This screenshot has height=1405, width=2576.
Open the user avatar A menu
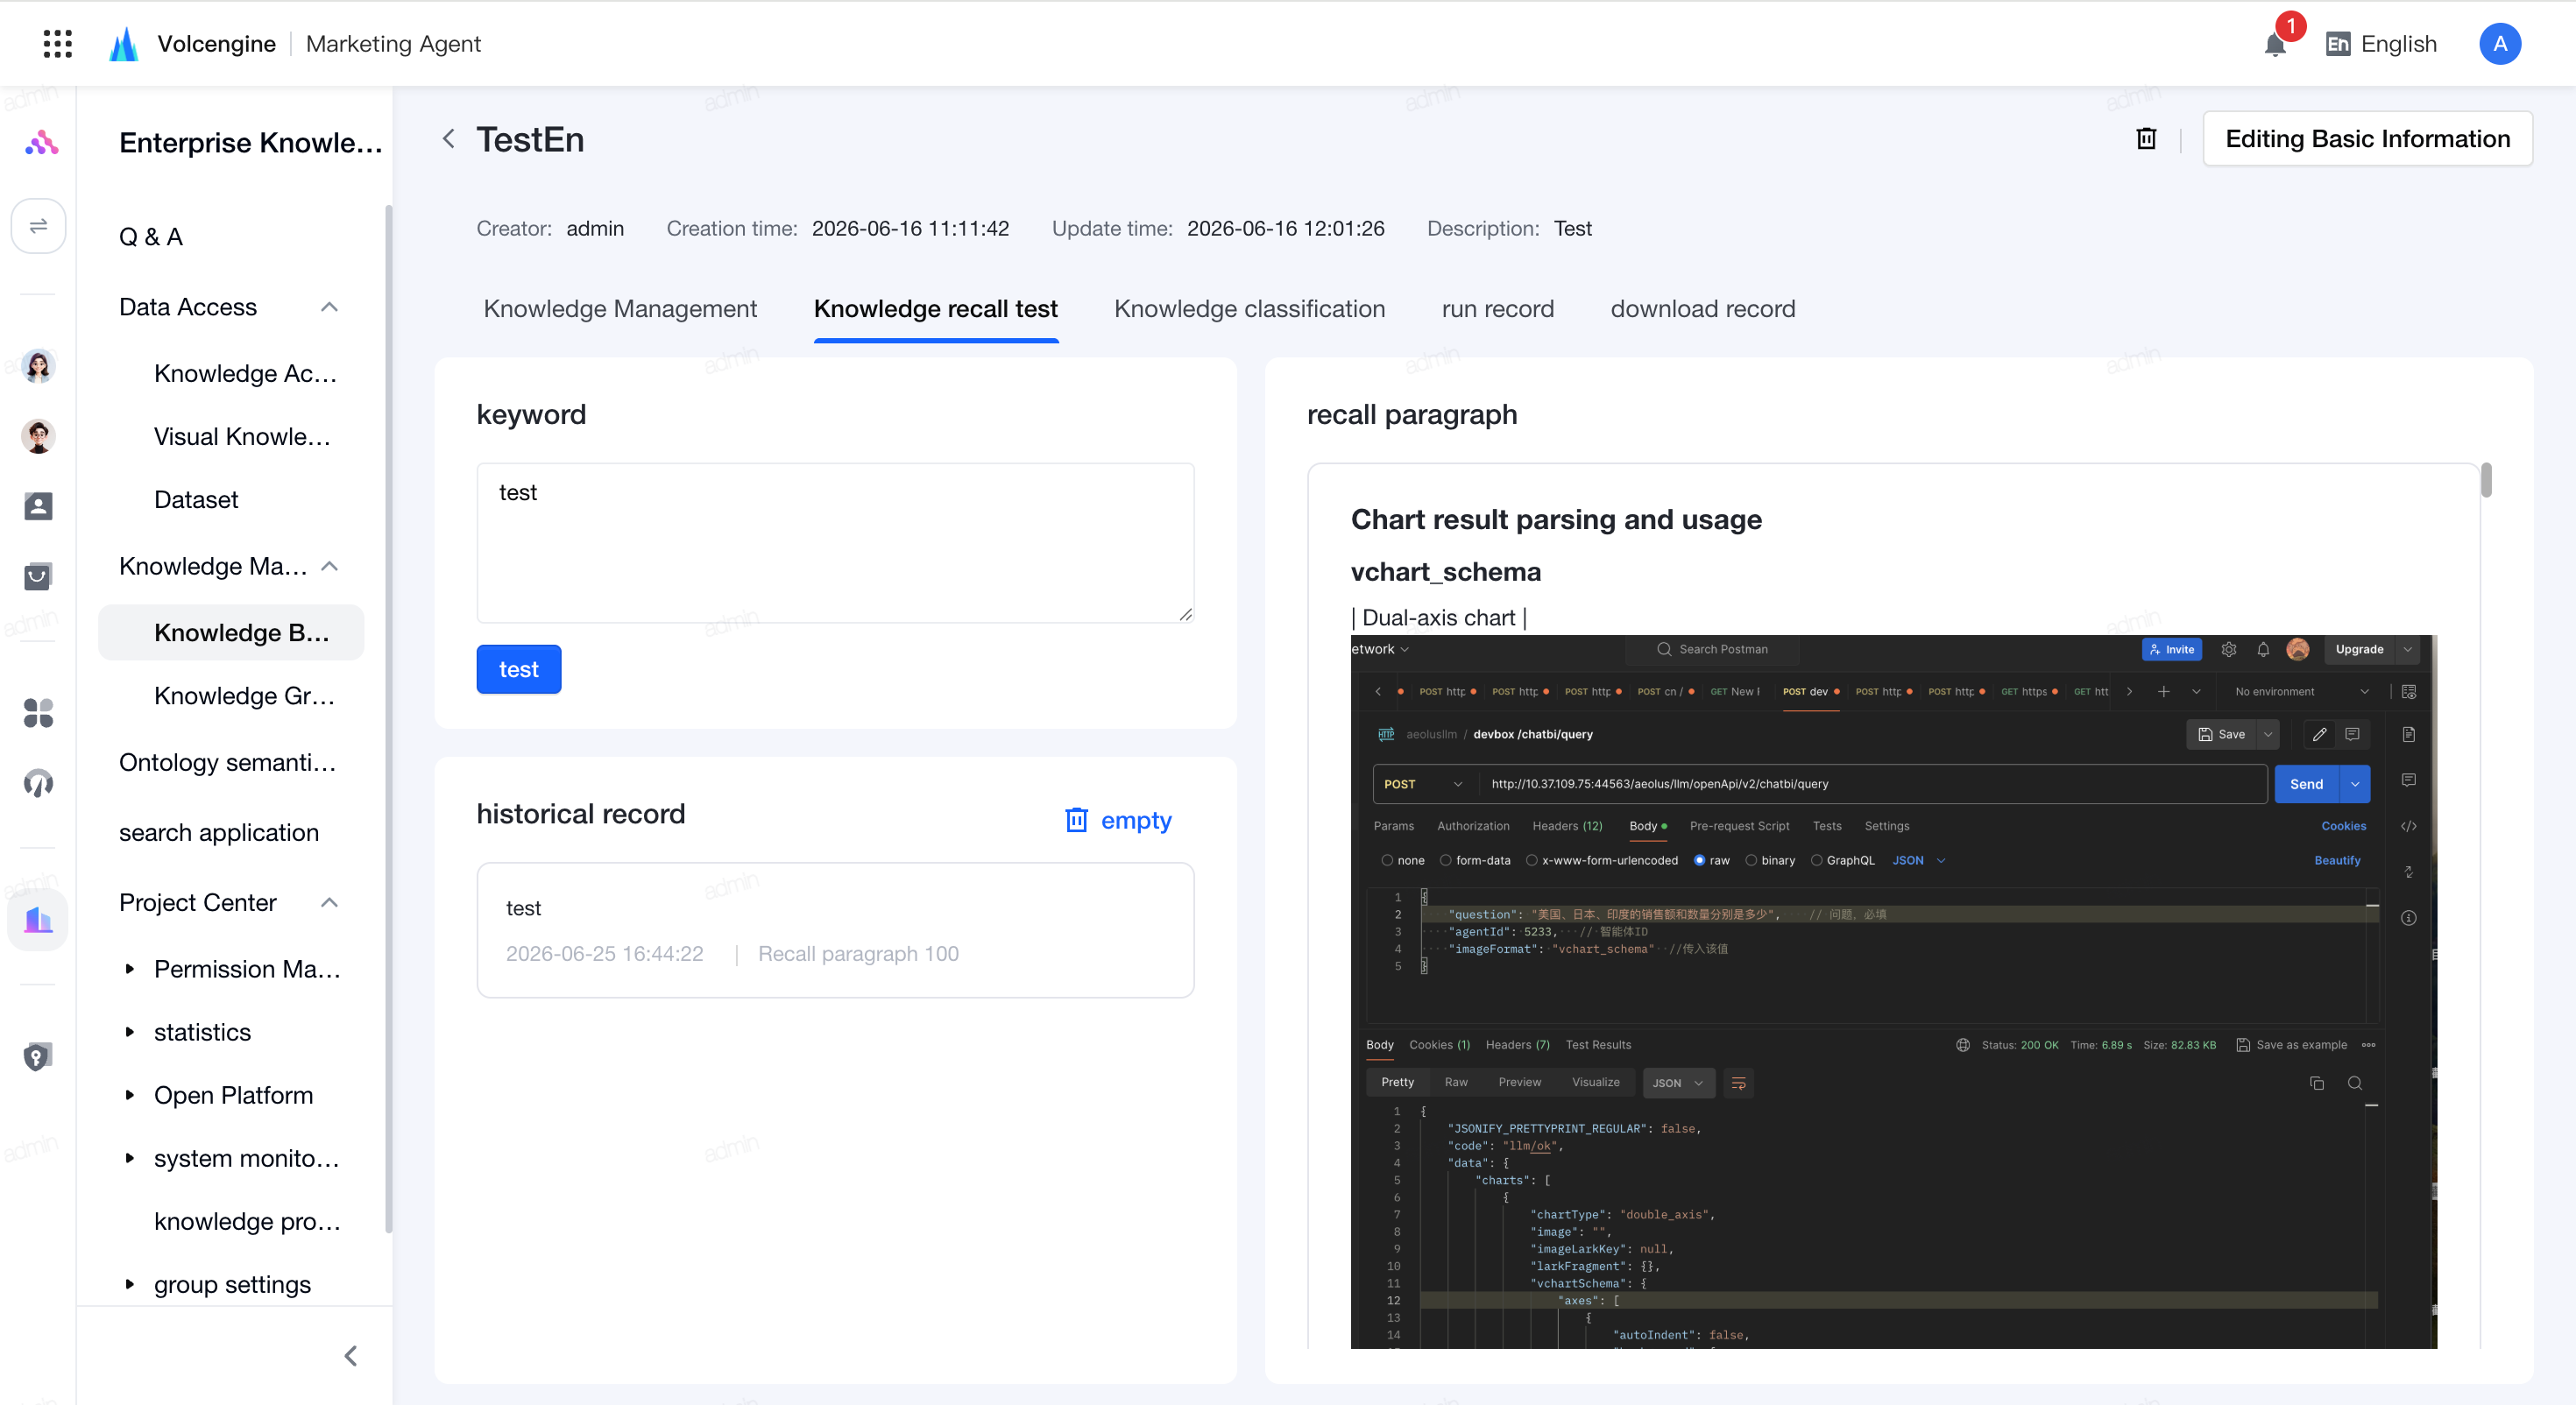click(2499, 44)
